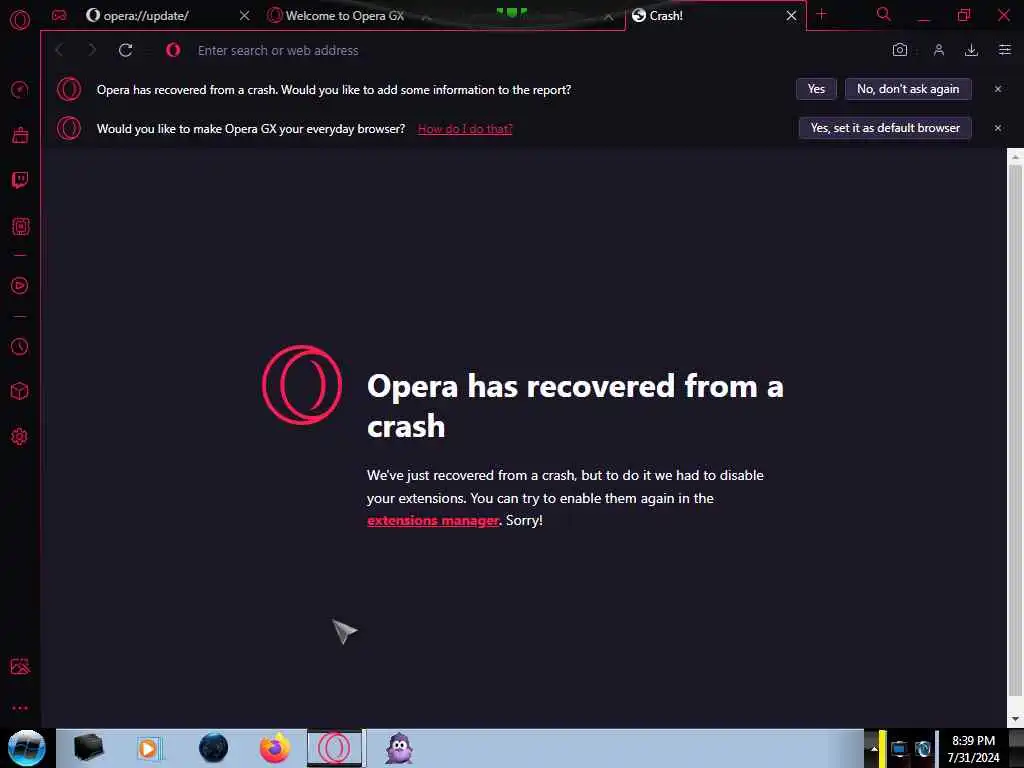Open the dark globe taskbar icon
This screenshot has width=1024, height=768.
214,748
